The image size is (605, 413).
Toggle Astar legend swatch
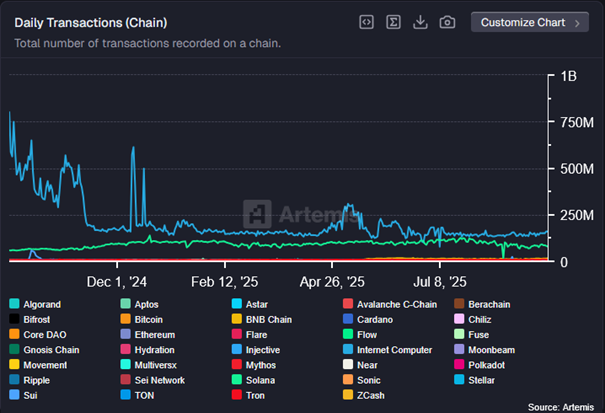coord(237,304)
